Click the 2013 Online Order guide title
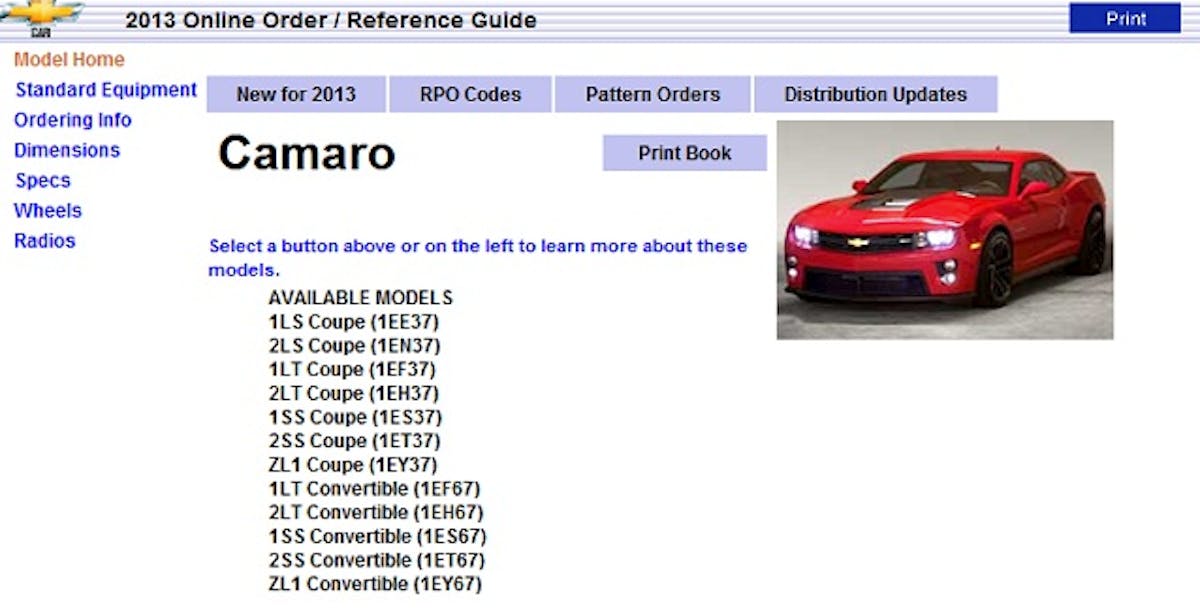The width and height of the screenshot is (1200, 613). (x=331, y=20)
